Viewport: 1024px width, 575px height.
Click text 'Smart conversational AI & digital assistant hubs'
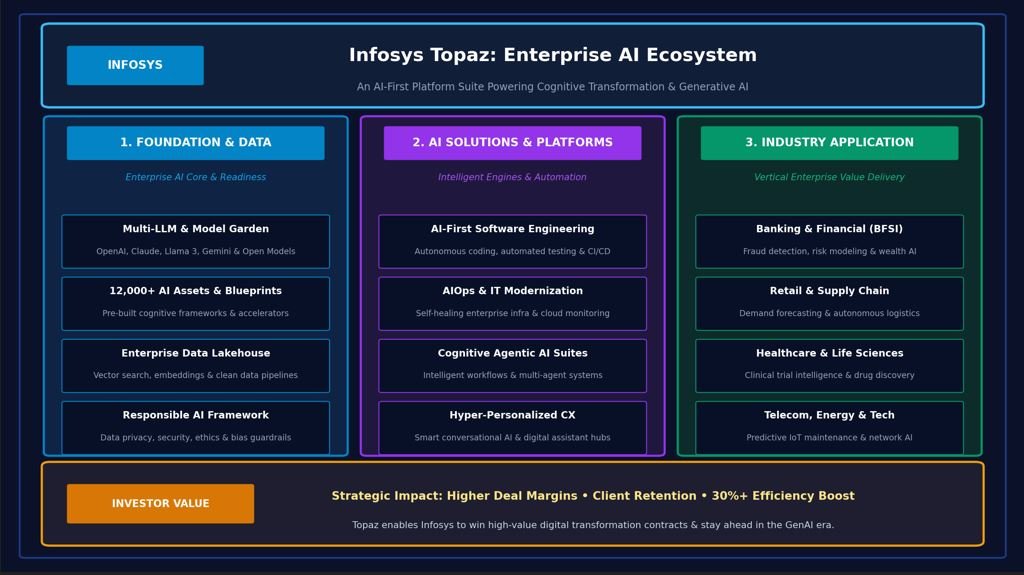coord(513,438)
